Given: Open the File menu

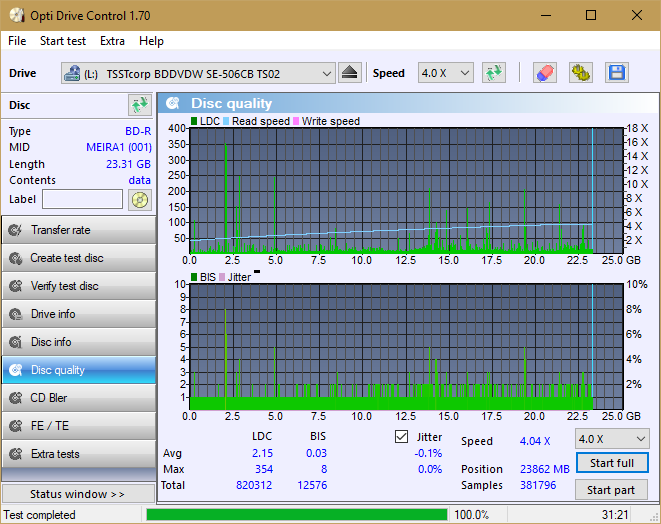Looking at the screenshot, I should point(17,41).
